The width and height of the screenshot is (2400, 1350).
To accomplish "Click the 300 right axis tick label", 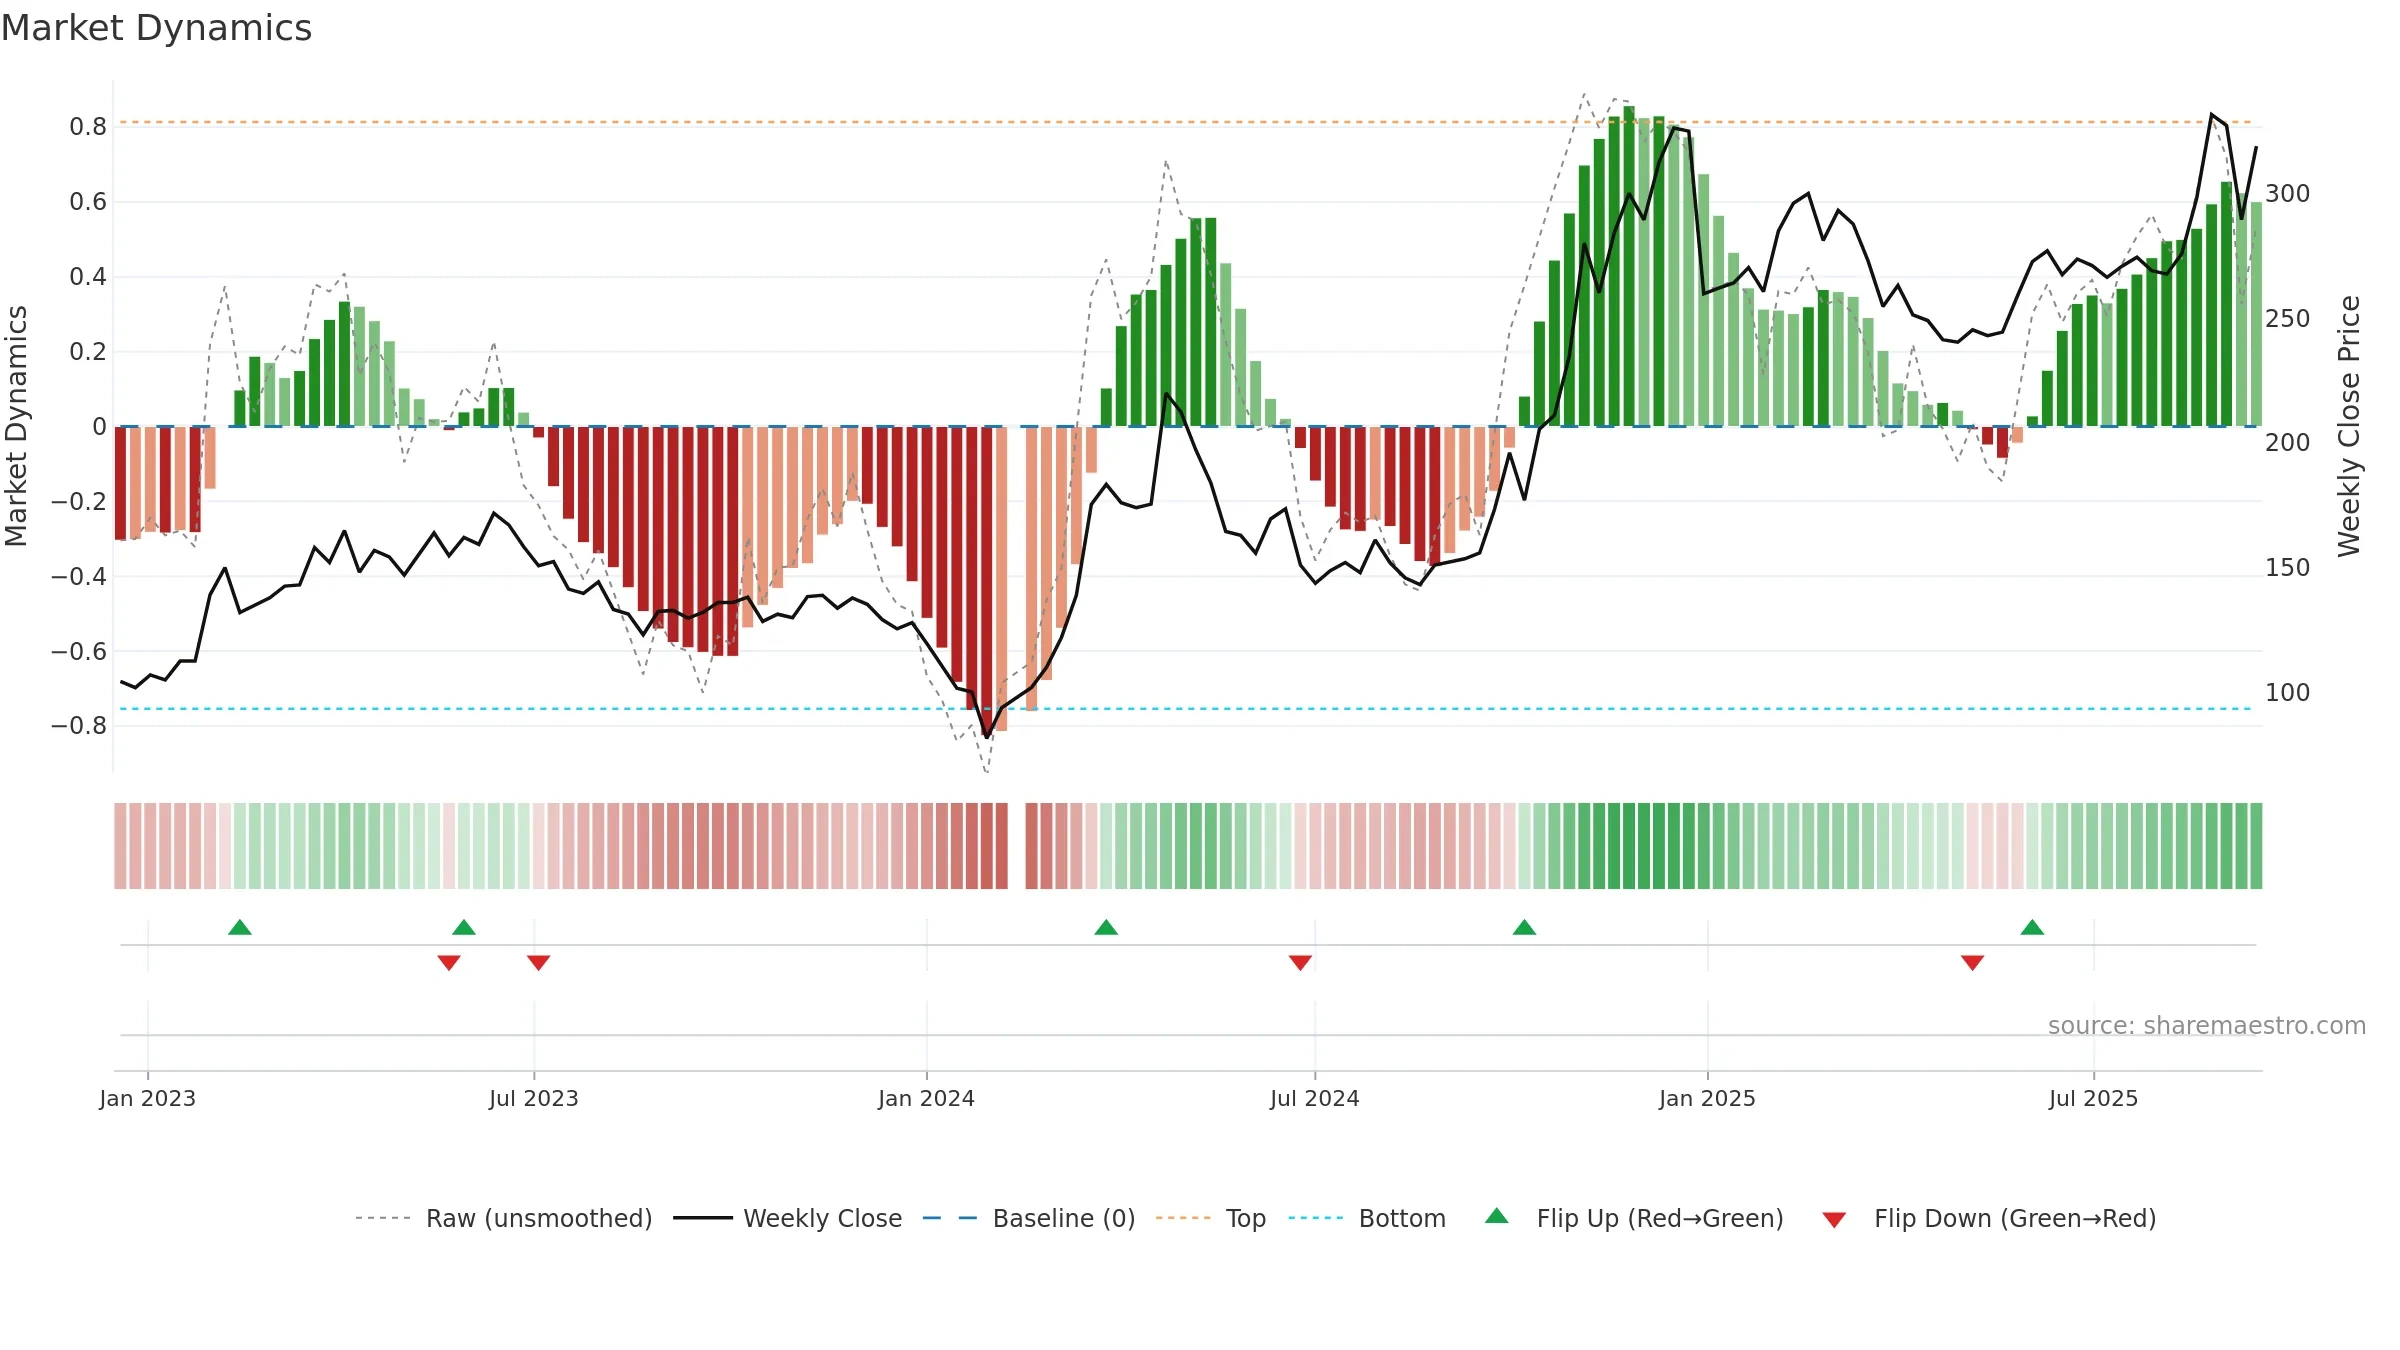I will click(x=2288, y=193).
